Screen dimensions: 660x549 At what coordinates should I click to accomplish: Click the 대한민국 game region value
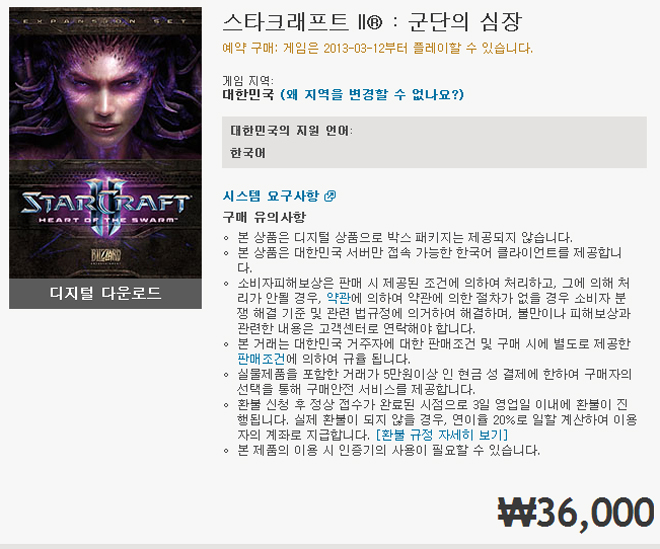click(x=248, y=94)
